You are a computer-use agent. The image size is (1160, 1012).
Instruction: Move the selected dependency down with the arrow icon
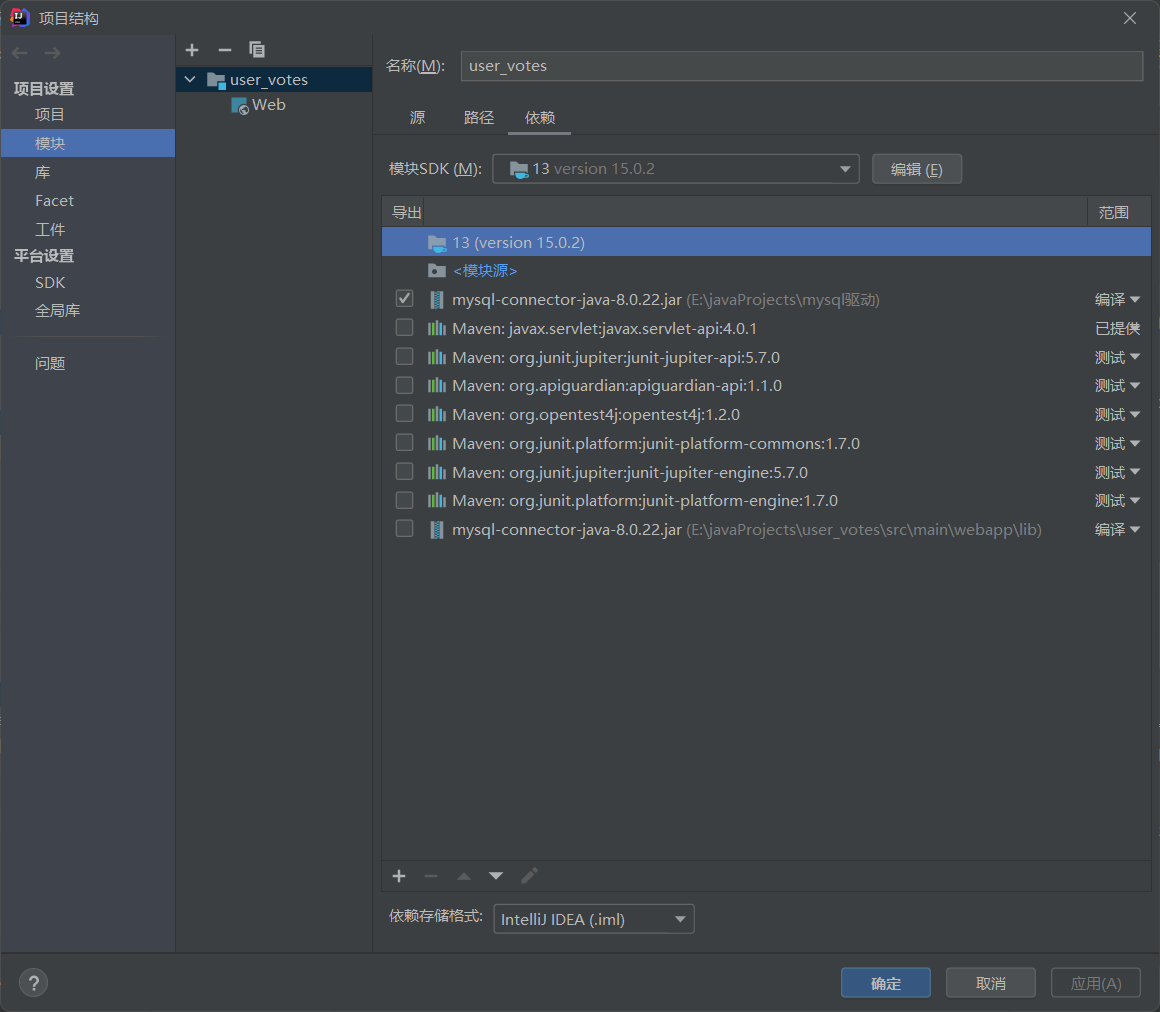pos(495,875)
